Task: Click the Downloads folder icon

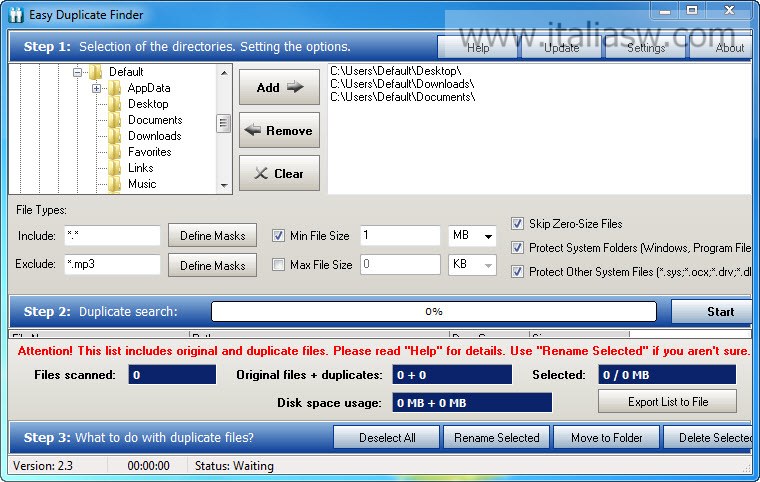Action: [114, 136]
